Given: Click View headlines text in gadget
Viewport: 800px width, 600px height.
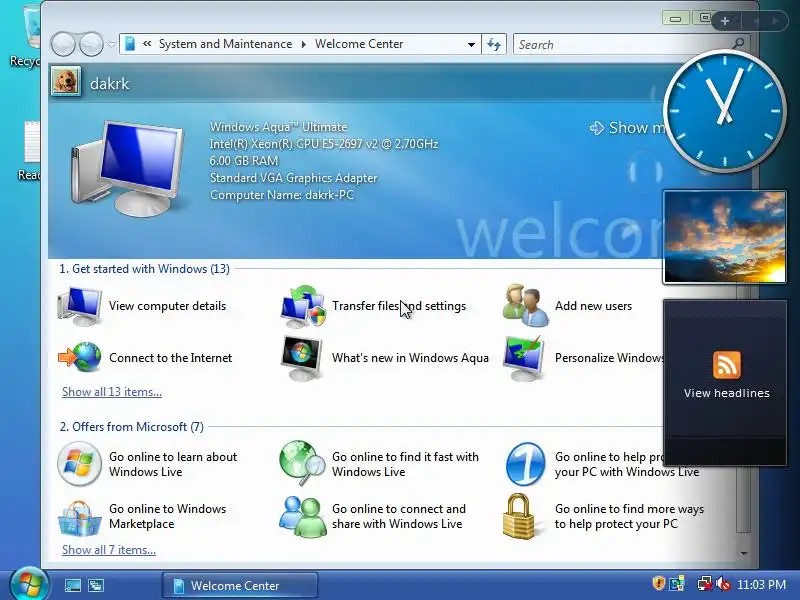Looking at the screenshot, I should [x=727, y=393].
